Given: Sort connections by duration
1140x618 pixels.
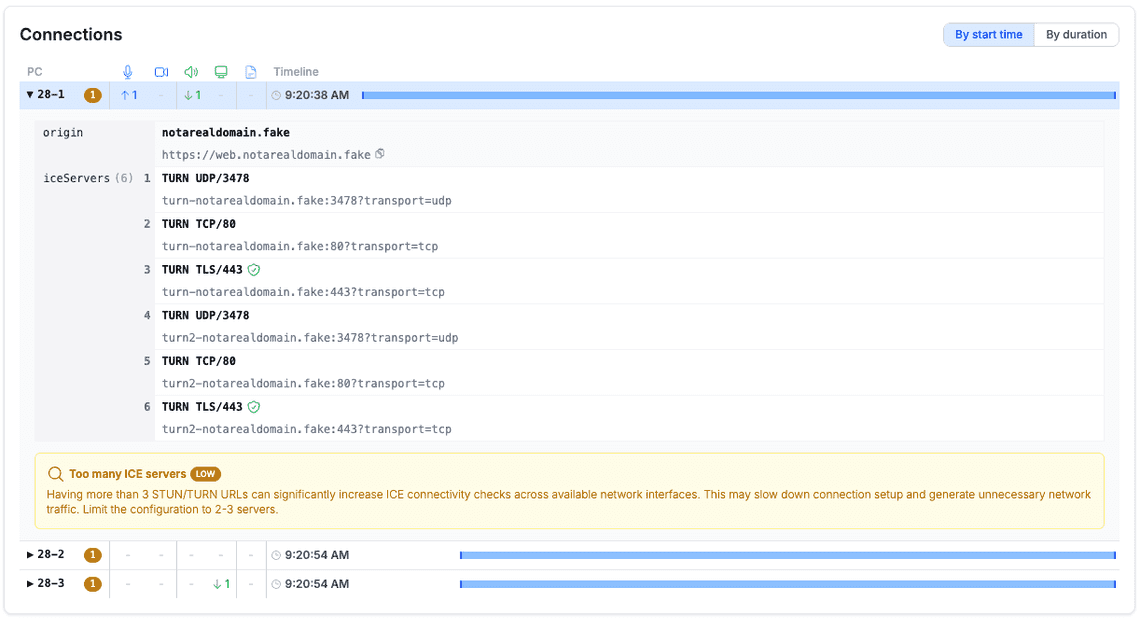Looking at the screenshot, I should click(1076, 35).
